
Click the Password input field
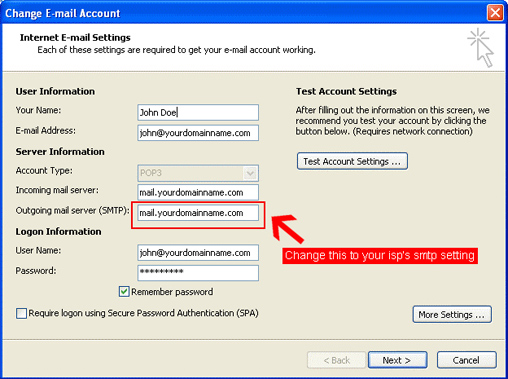[198, 273]
